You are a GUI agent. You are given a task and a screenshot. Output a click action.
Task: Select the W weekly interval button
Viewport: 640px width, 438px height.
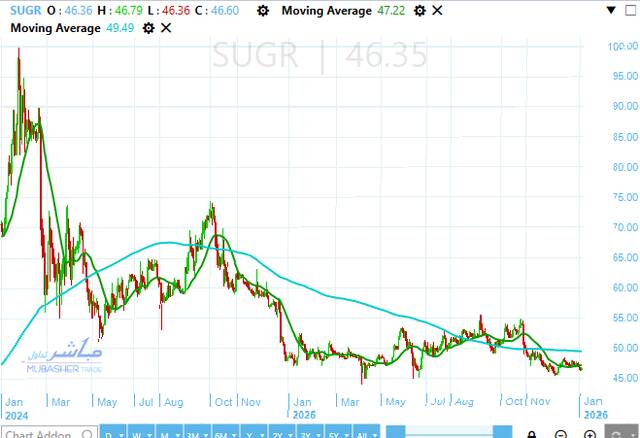pos(137,433)
